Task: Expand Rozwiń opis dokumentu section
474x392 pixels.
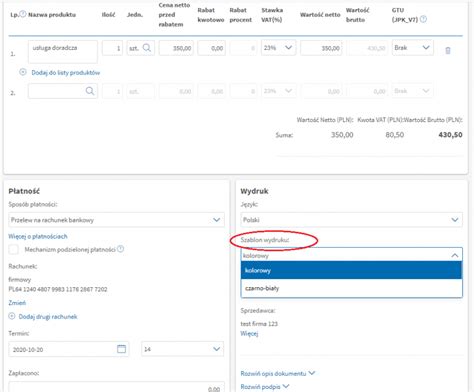Action: point(277,373)
